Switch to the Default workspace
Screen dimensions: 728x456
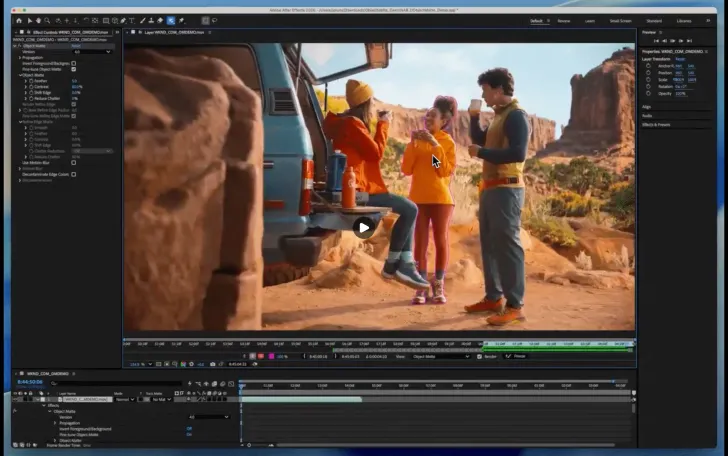coord(536,21)
